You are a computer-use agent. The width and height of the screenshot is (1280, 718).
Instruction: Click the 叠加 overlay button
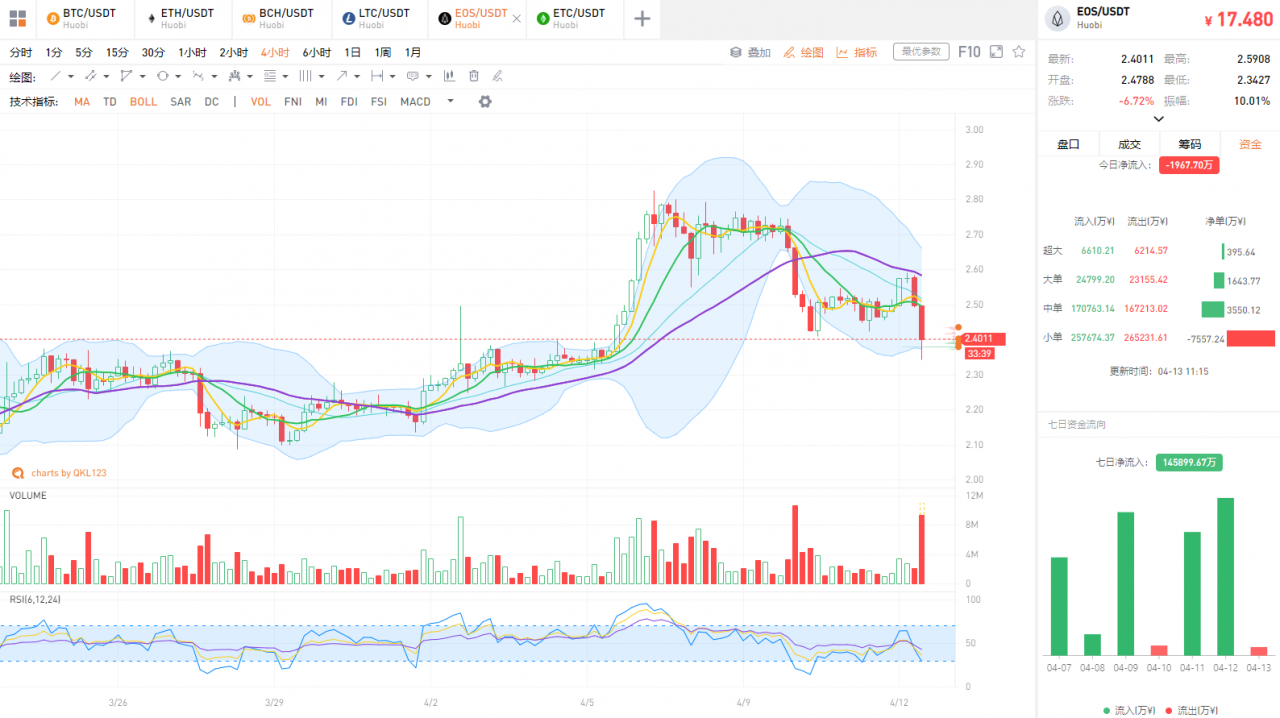(x=751, y=52)
